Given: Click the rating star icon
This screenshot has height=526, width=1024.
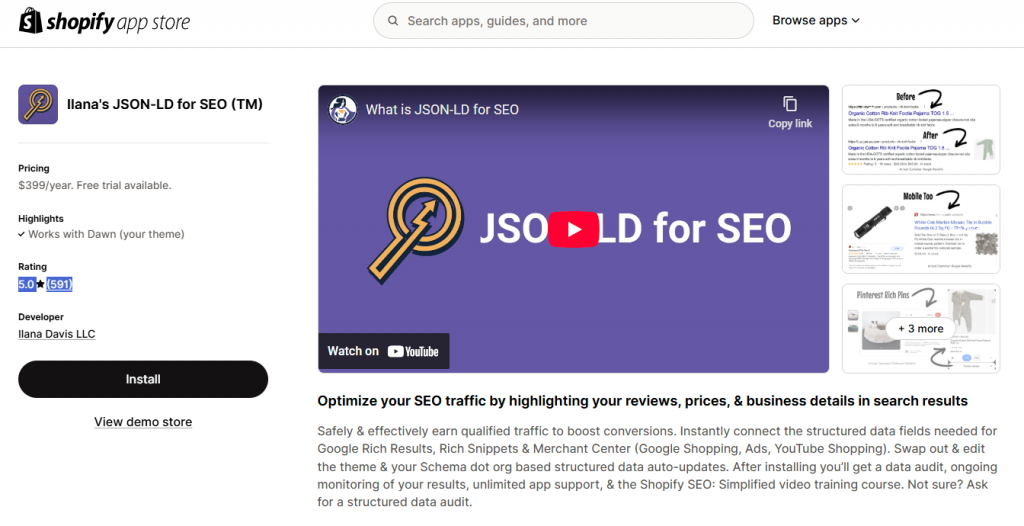Looking at the screenshot, I should (40, 284).
